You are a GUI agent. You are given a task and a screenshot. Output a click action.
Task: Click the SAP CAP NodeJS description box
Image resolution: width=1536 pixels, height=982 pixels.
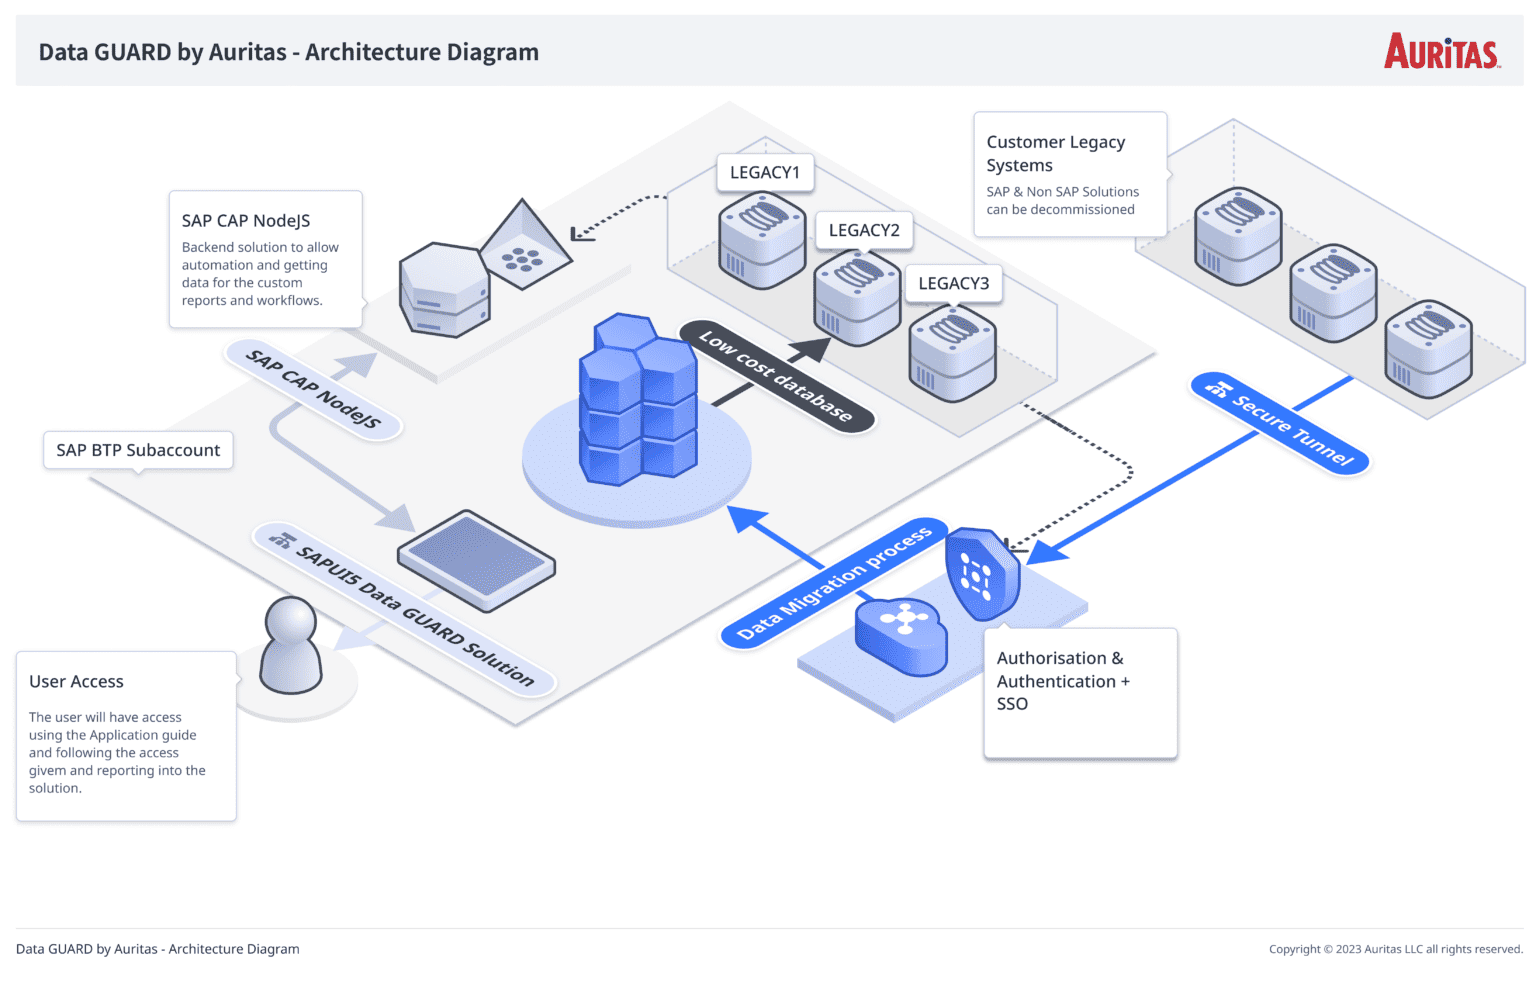click(265, 258)
